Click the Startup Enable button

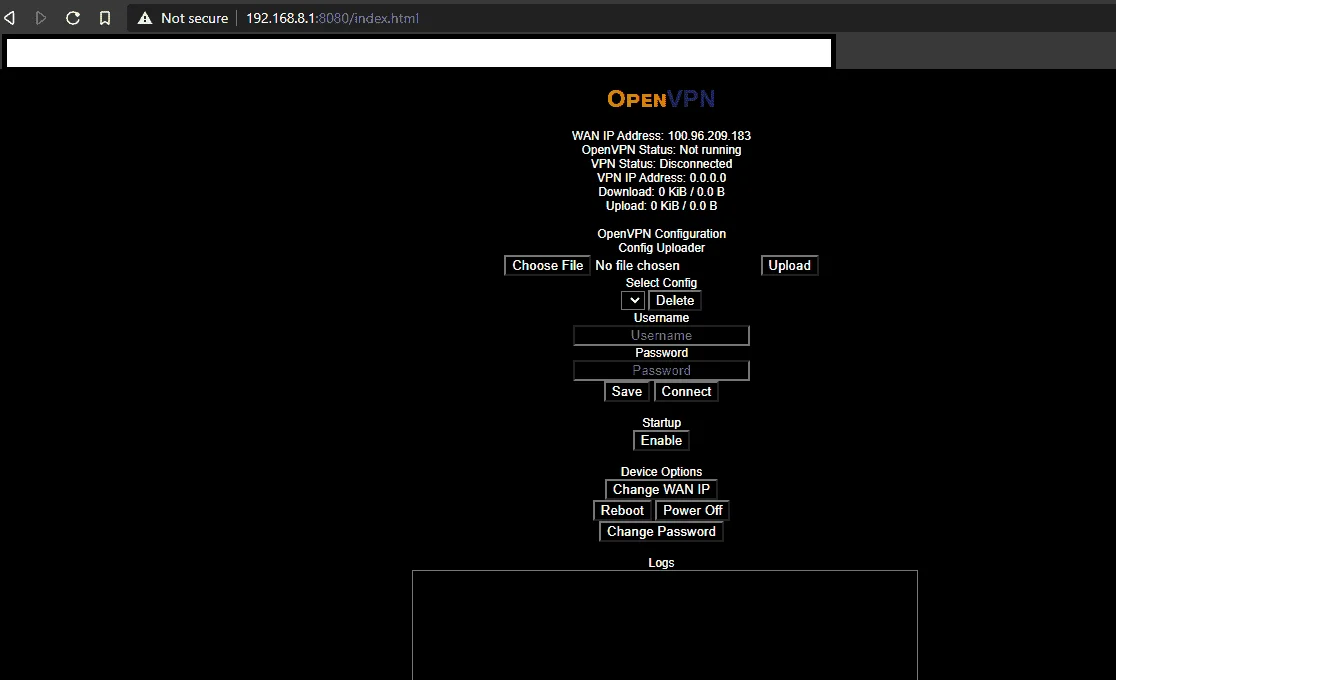tap(661, 440)
